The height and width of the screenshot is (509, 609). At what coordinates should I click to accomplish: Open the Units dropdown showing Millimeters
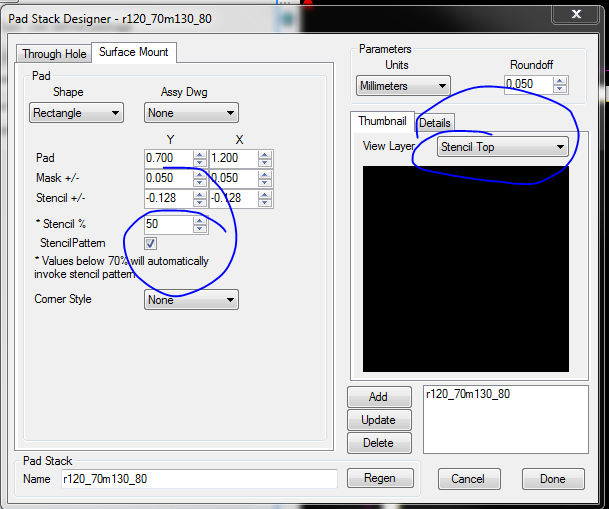pyautogui.click(x=403, y=86)
